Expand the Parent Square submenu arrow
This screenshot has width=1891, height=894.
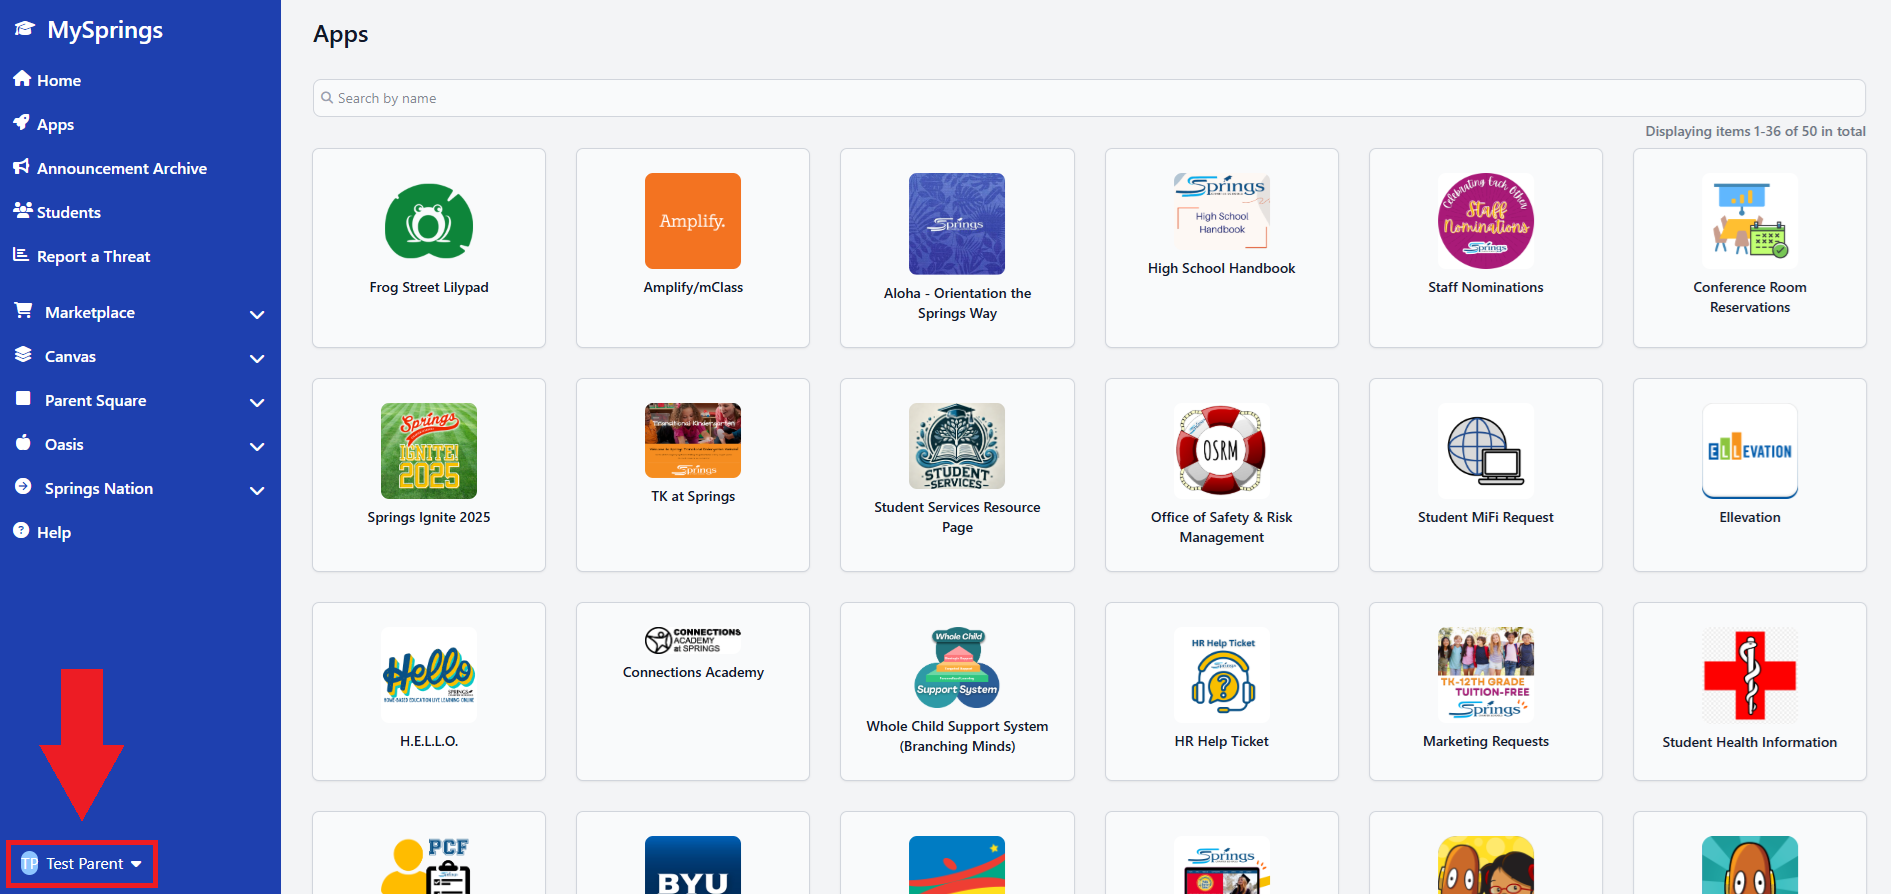tap(257, 402)
